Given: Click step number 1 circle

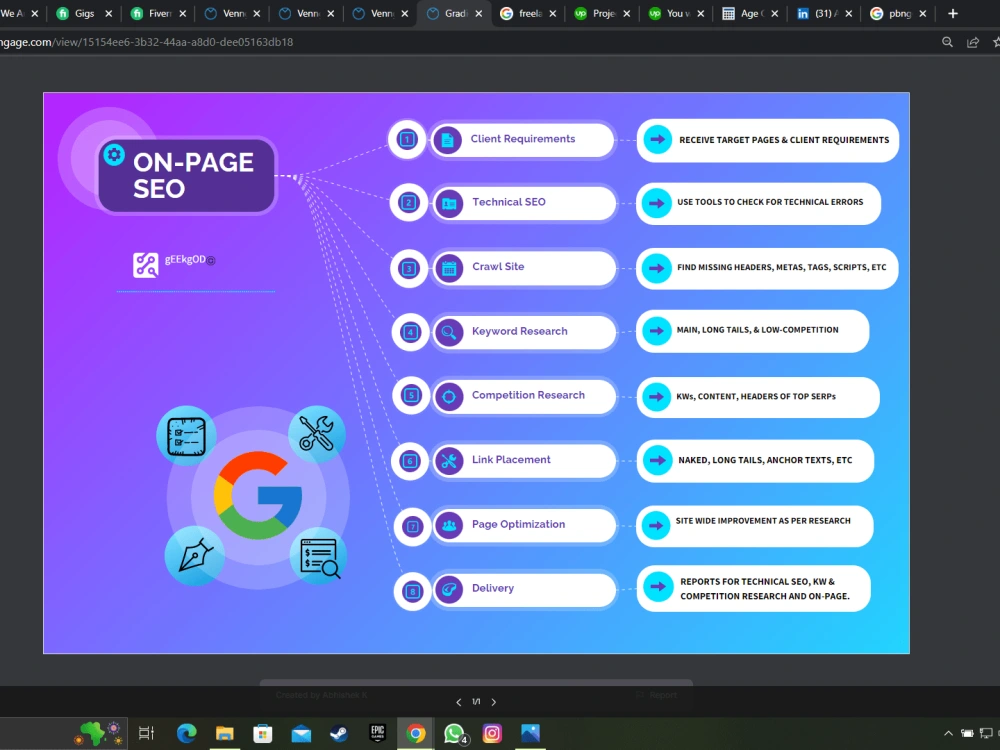Looking at the screenshot, I should (407, 138).
